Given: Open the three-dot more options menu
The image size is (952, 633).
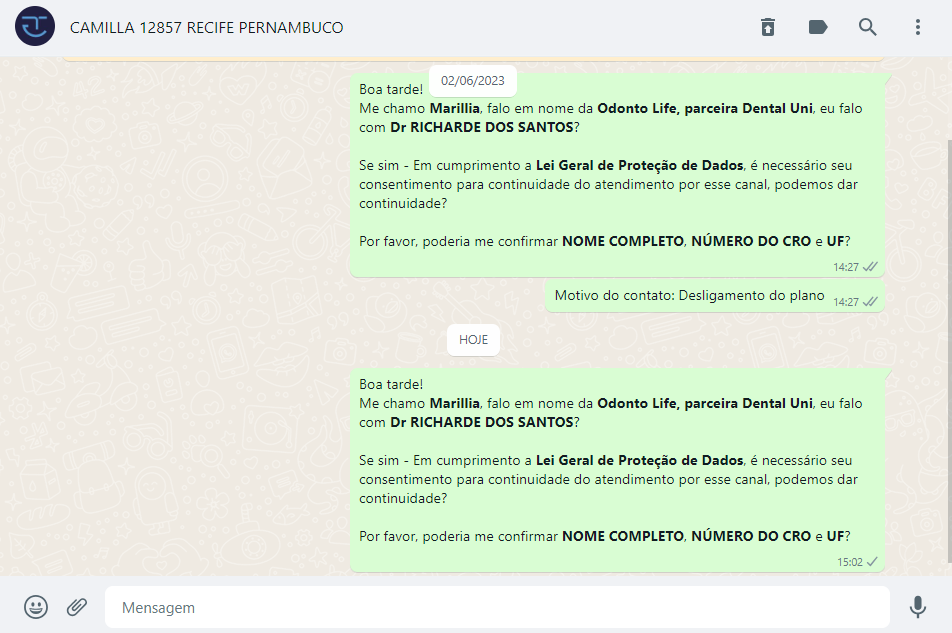Looking at the screenshot, I should pyautogui.click(x=918, y=27).
